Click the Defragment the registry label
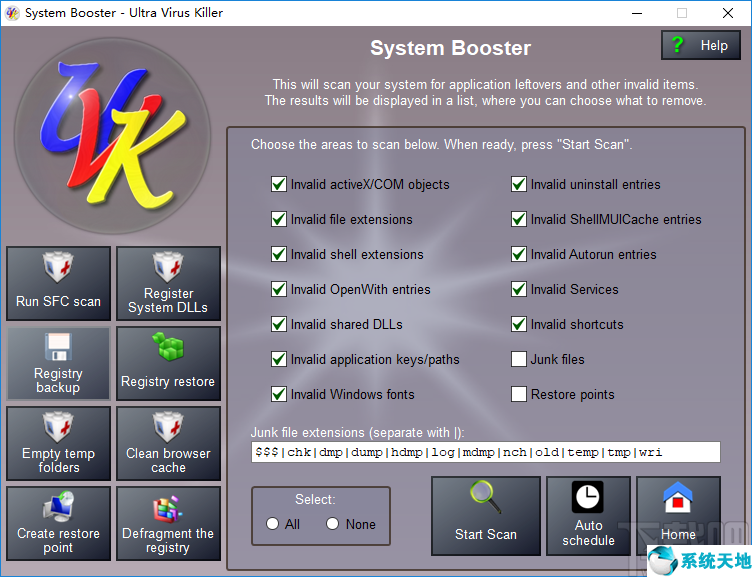This screenshot has width=752, height=577. coord(168,541)
